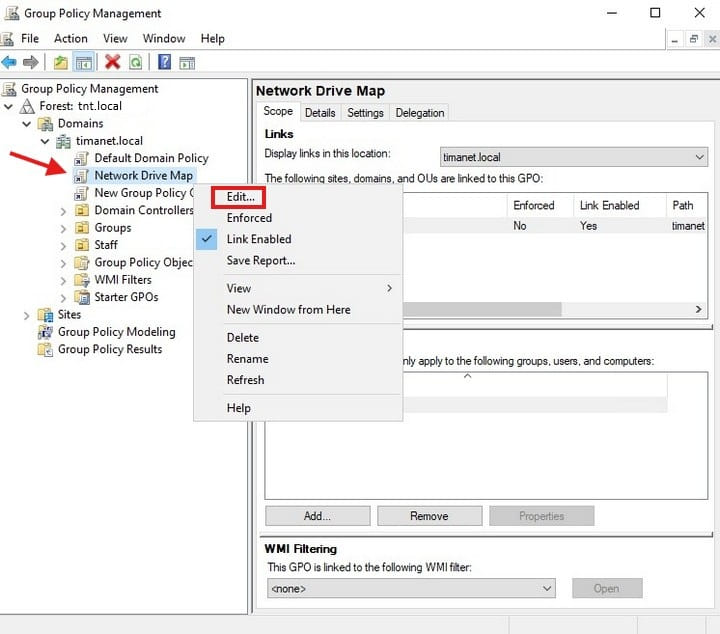Click the timanet.local domain icon
The width and height of the screenshot is (720, 634).
click(63, 141)
